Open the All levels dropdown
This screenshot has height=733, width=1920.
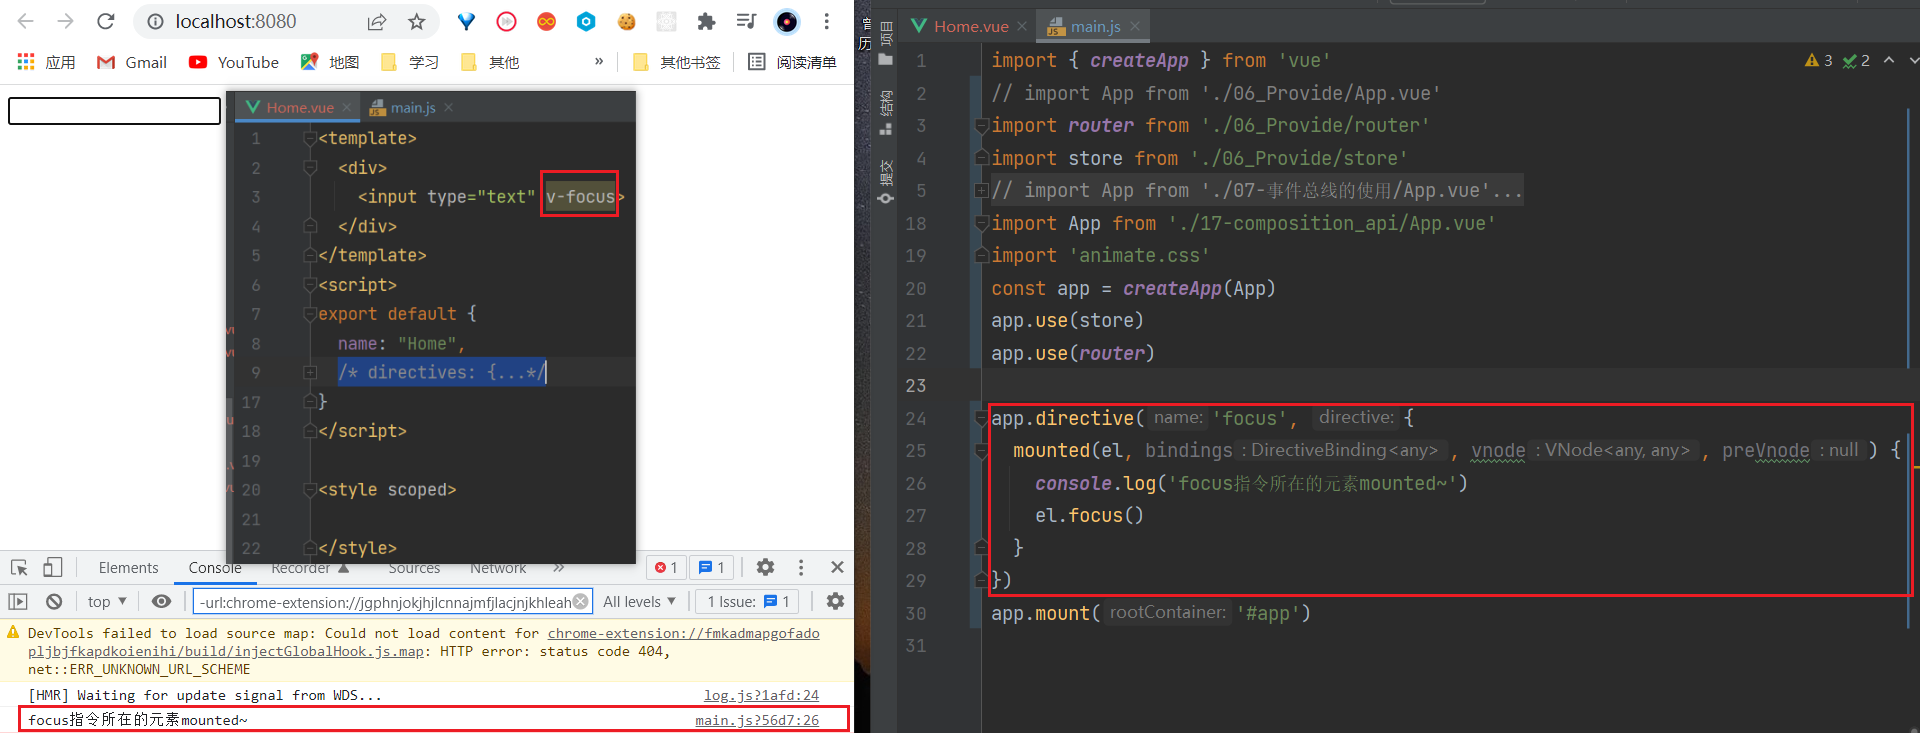tap(640, 602)
